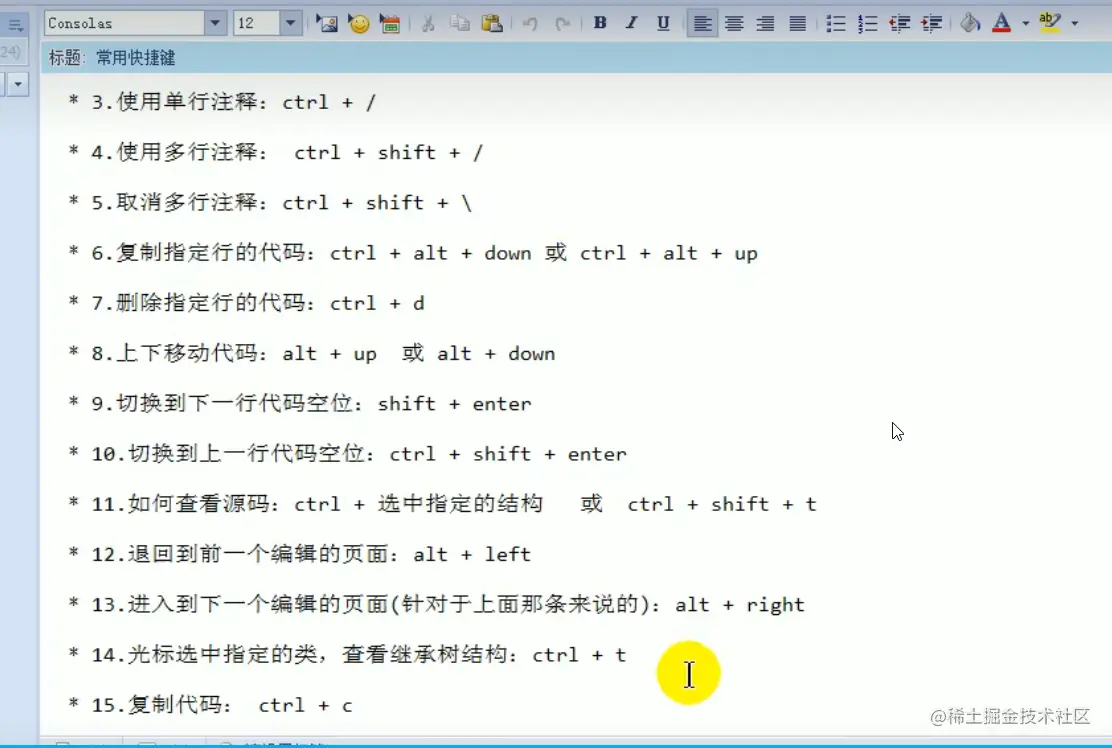The width and height of the screenshot is (1112, 748).
Task: Click the cut scissors icon
Action: [x=428, y=23]
